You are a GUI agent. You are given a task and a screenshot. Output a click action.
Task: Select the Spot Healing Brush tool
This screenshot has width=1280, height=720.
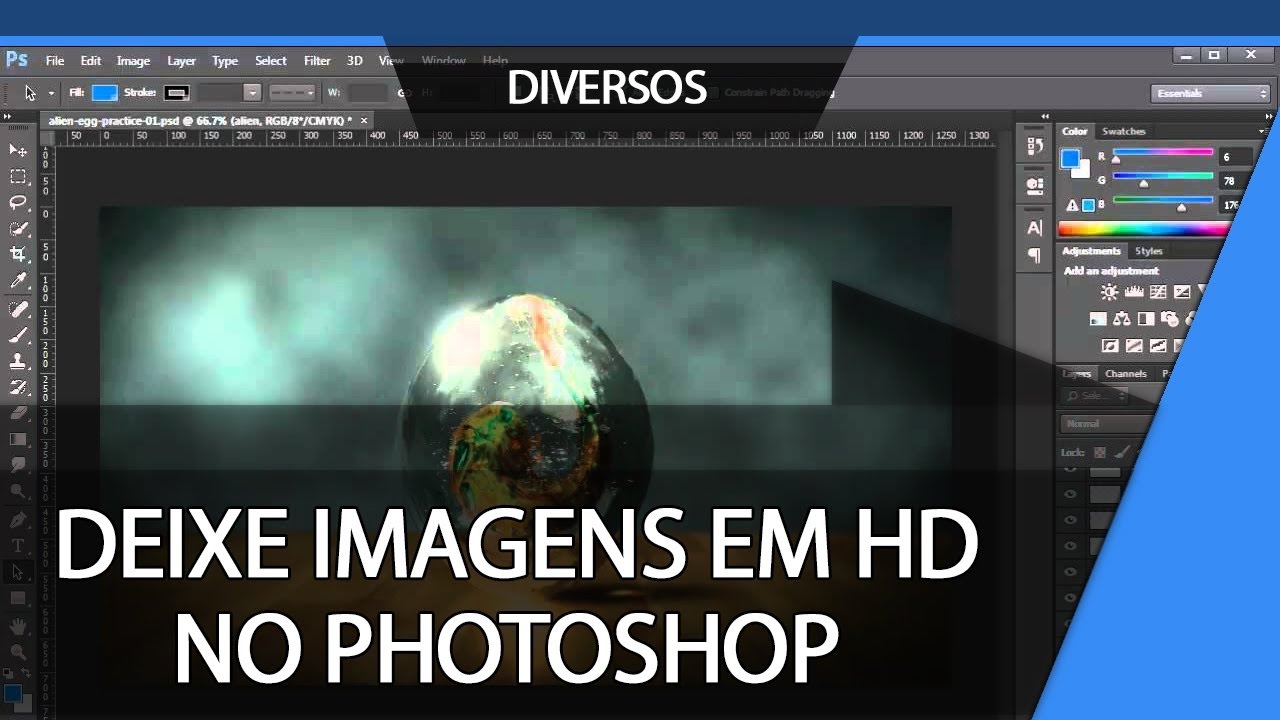pyautogui.click(x=18, y=309)
